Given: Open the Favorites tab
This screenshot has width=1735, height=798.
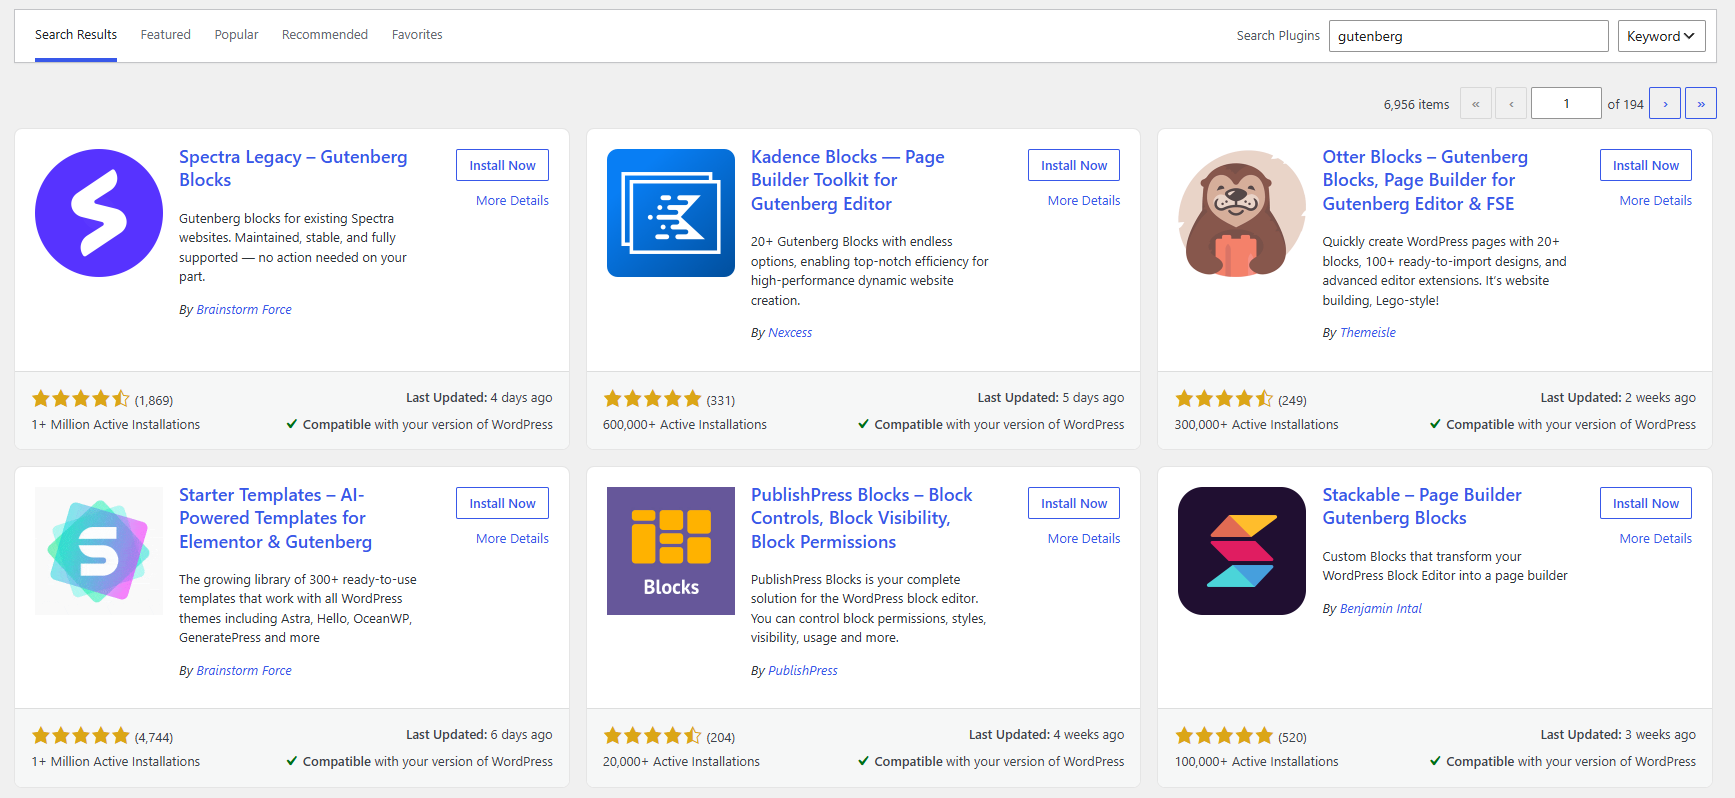Looking at the screenshot, I should 417,35.
